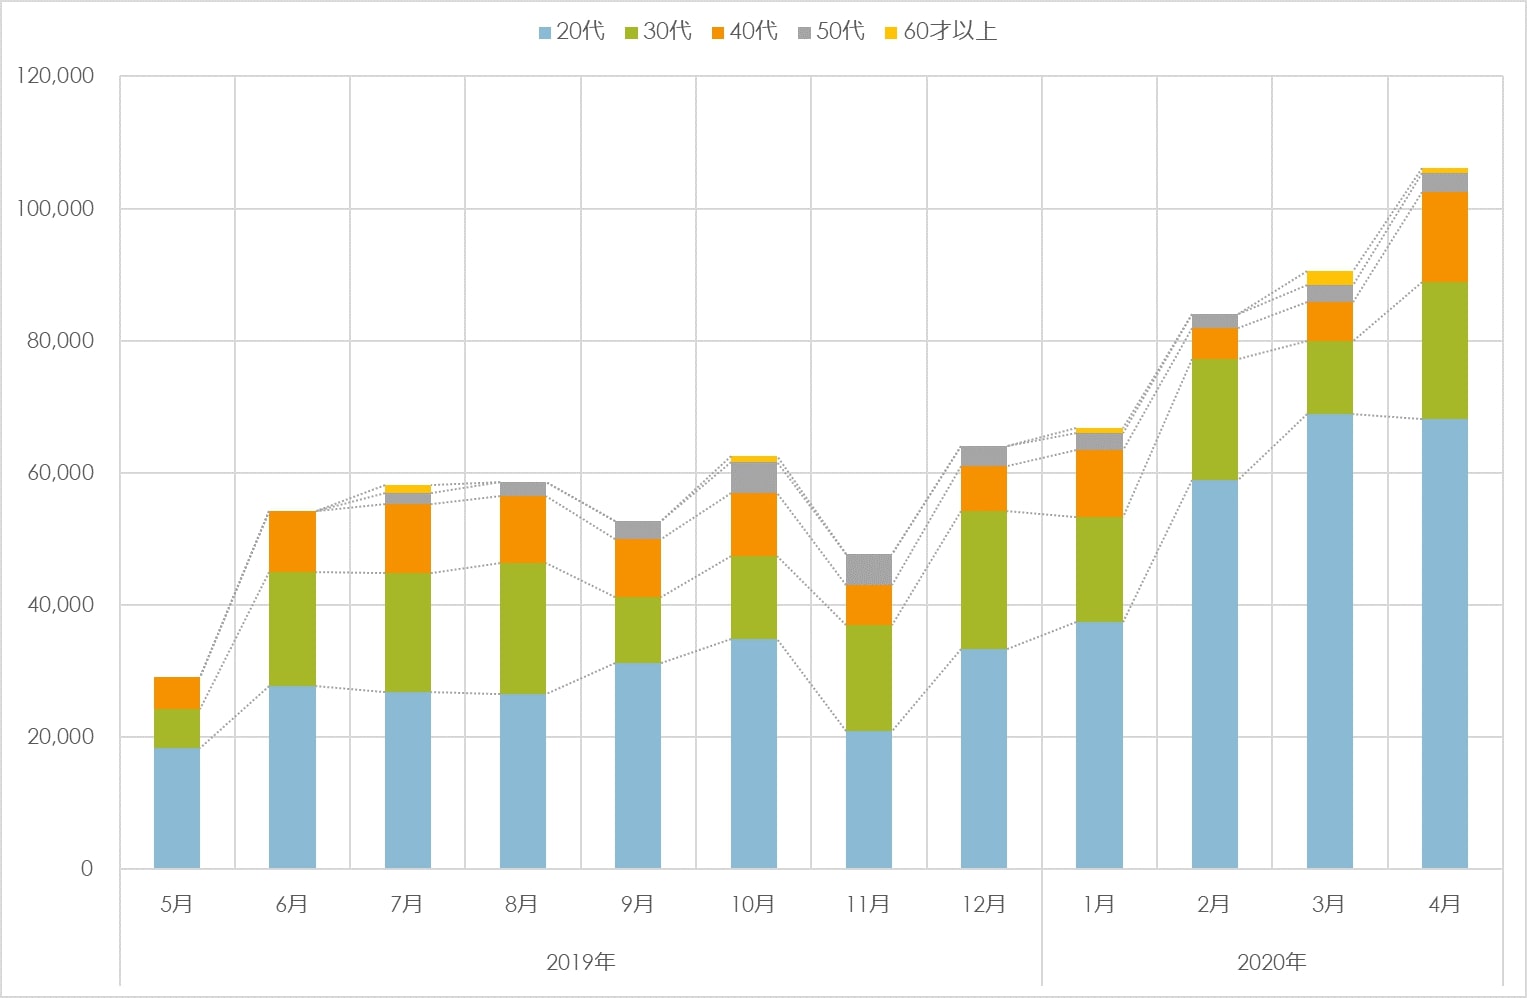Screen dimensions: 1527x998
Task: Select the orange 40代 segment for 9月
Action: click(x=638, y=568)
